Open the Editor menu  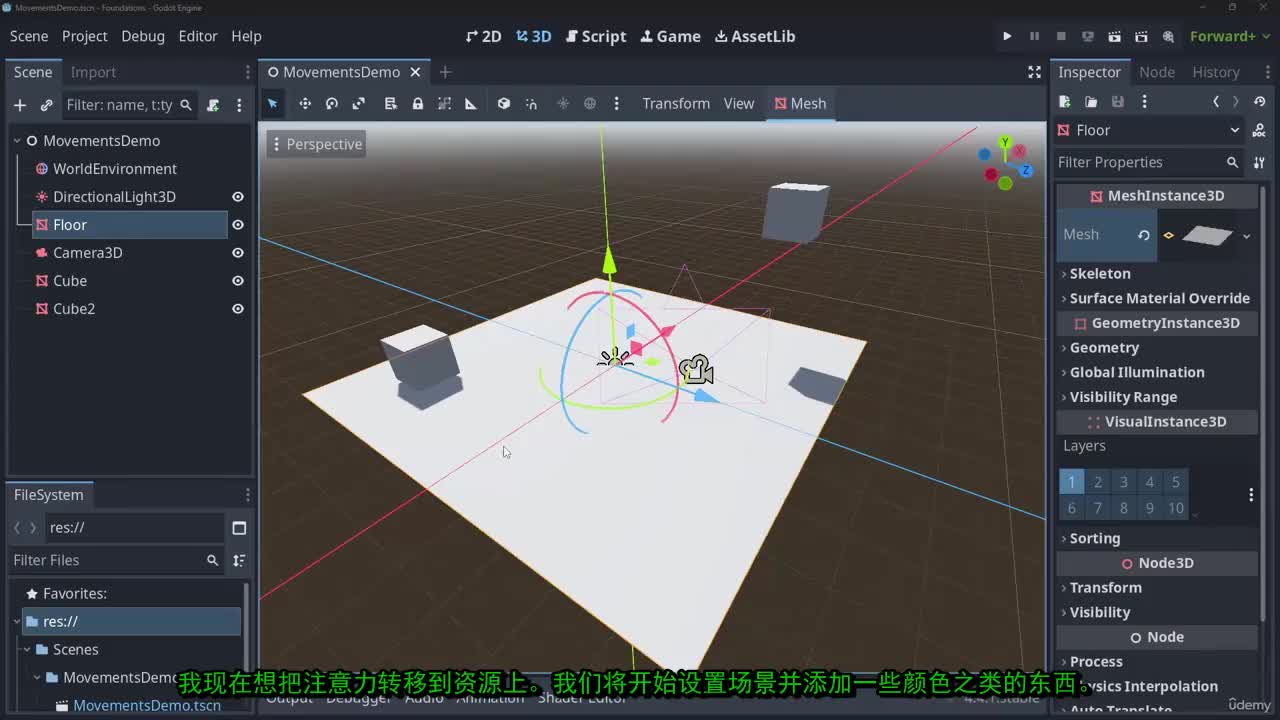click(198, 36)
